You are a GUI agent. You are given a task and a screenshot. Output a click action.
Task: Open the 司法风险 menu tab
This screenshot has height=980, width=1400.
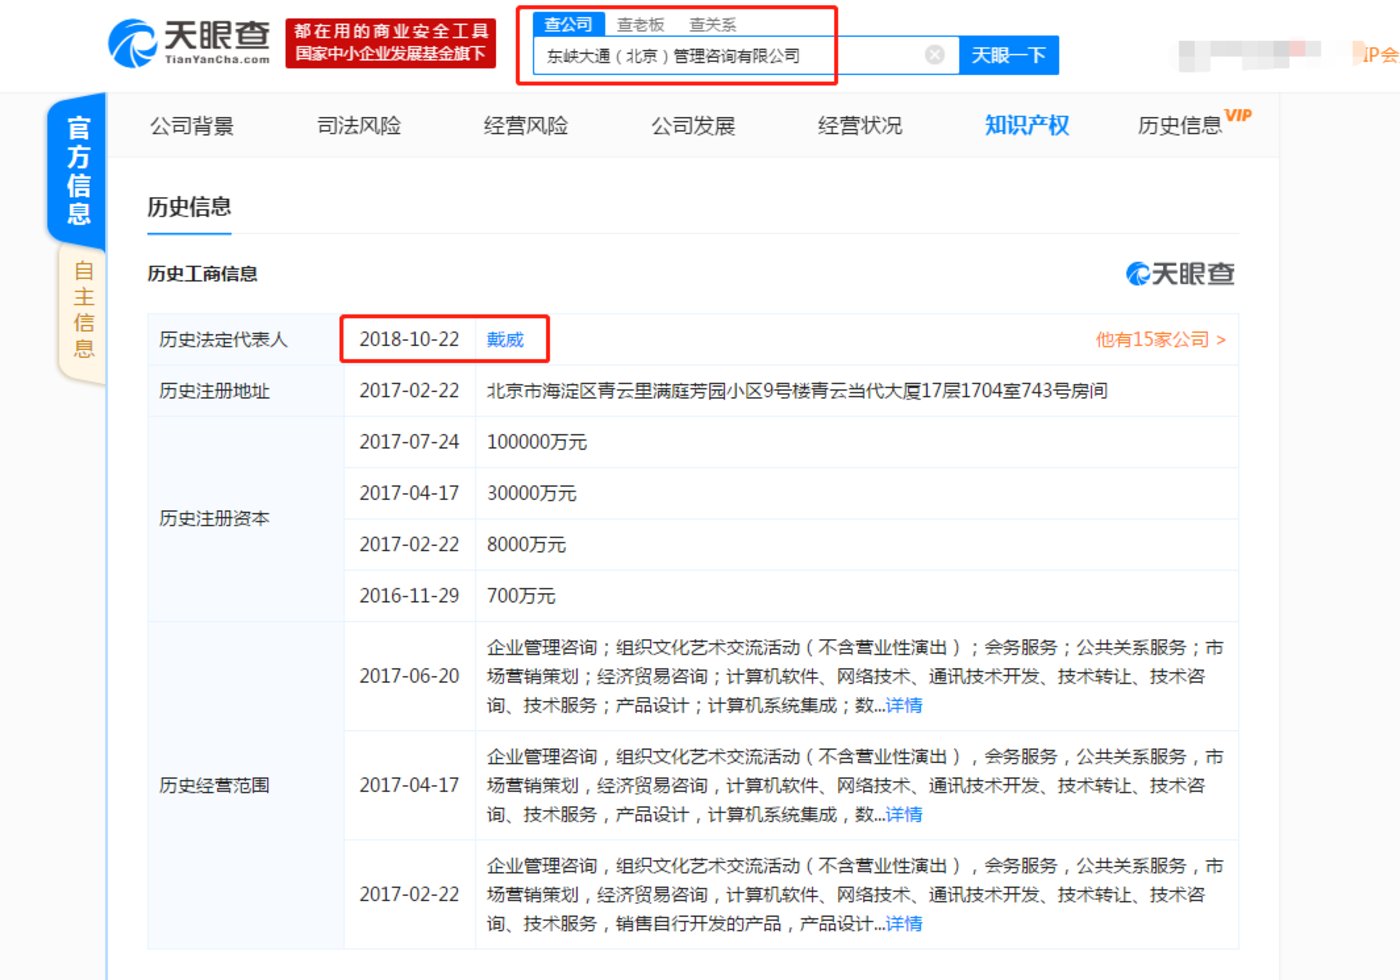tap(359, 126)
